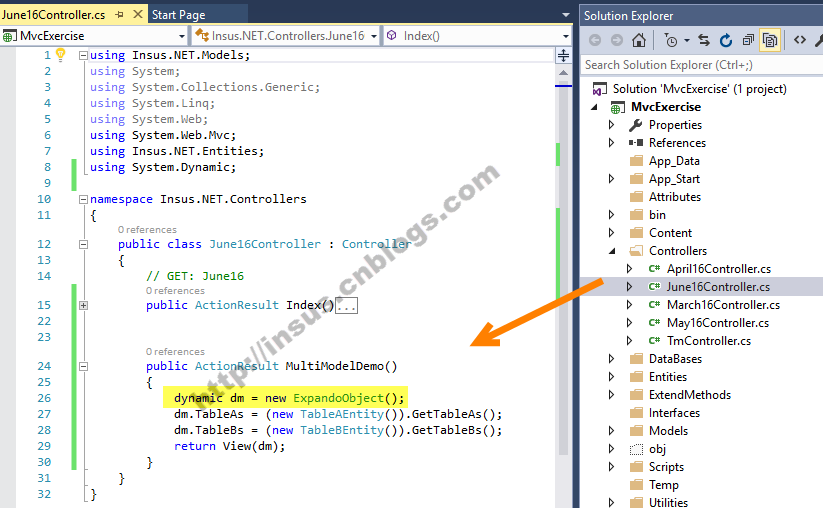Click the Models folder icon
This screenshot has height=508, width=823.
point(636,431)
